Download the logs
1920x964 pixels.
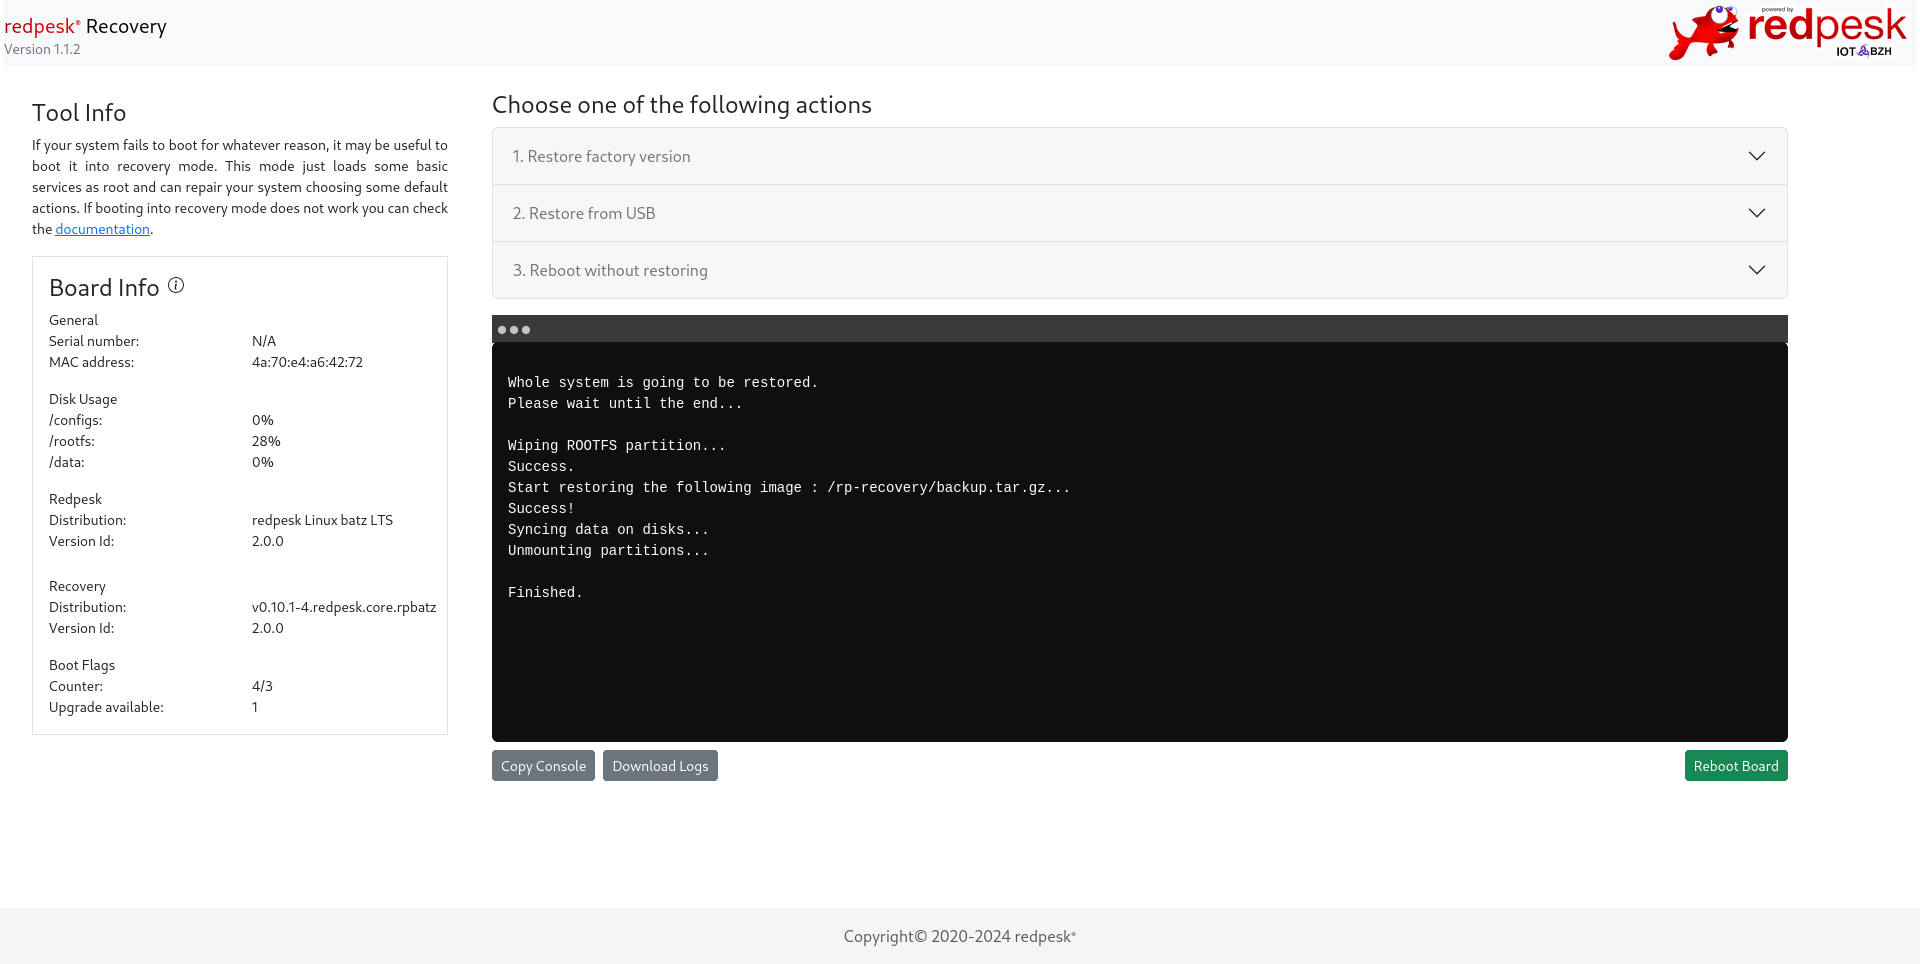pos(660,766)
